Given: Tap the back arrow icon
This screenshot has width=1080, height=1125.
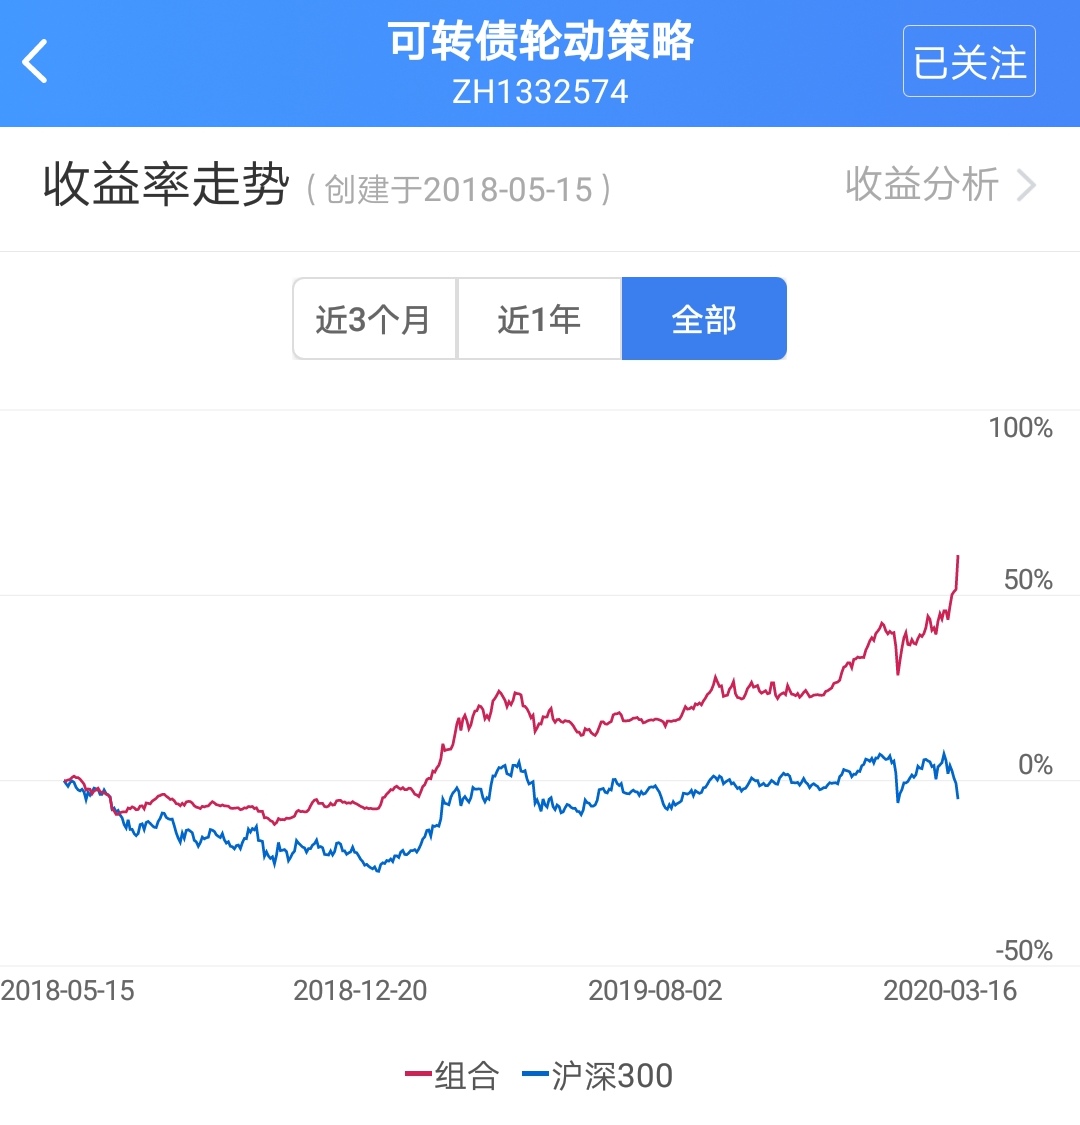Looking at the screenshot, I should pyautogui.click(x=36, y=62).
